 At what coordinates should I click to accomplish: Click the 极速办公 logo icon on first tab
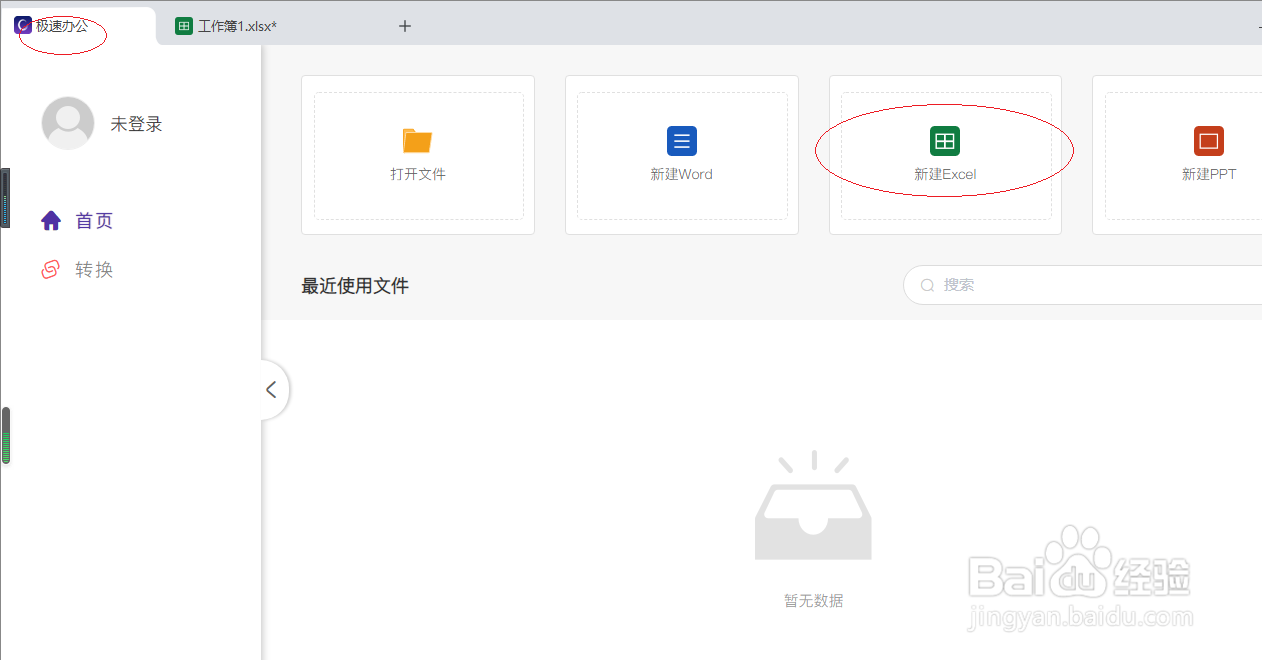tap(22, 24)
